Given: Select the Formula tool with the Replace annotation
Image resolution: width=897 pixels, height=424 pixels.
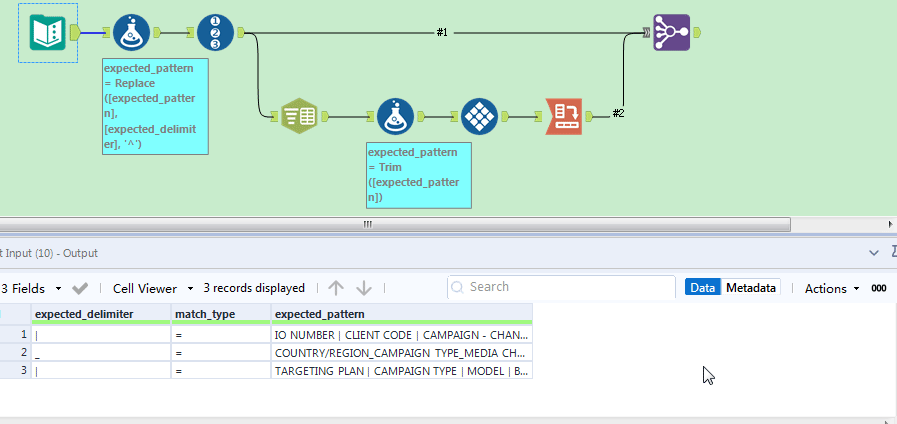Looking at the screenshot, I should click(x=132, y=33).
